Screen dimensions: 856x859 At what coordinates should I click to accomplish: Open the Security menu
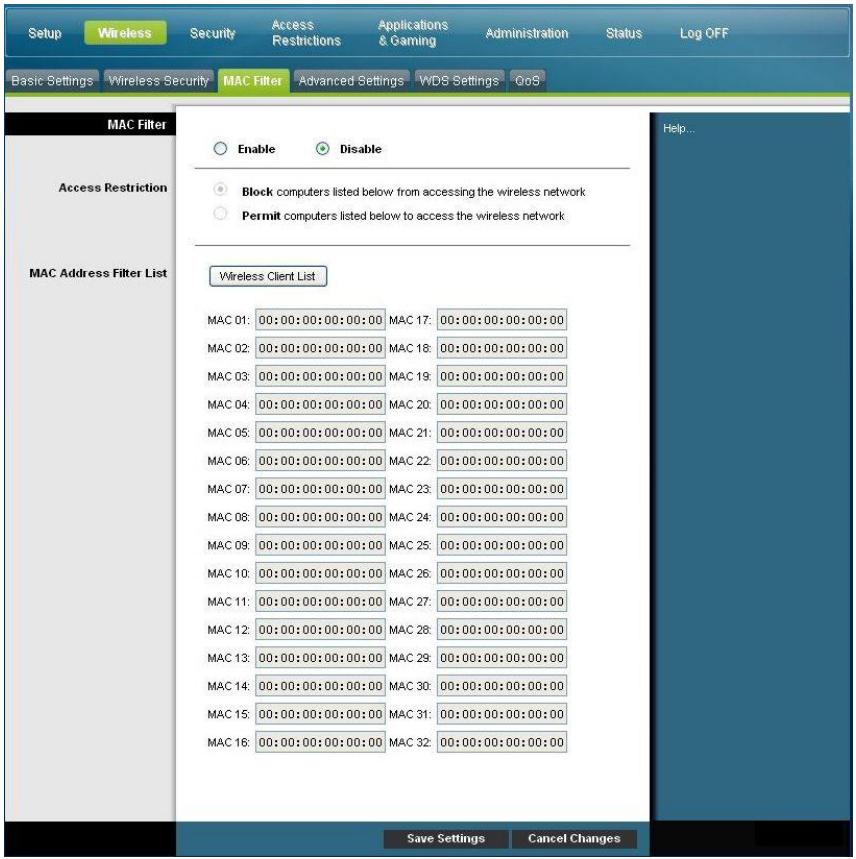[x=211, y=34]
